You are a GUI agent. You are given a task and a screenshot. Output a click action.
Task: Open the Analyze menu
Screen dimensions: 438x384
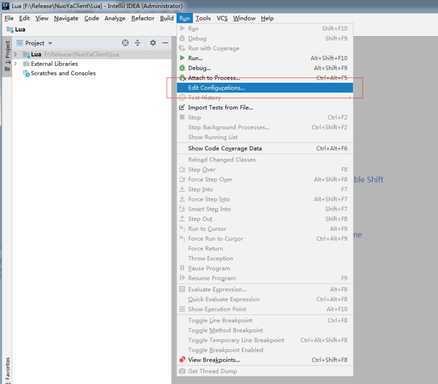(x=115, y=18)
